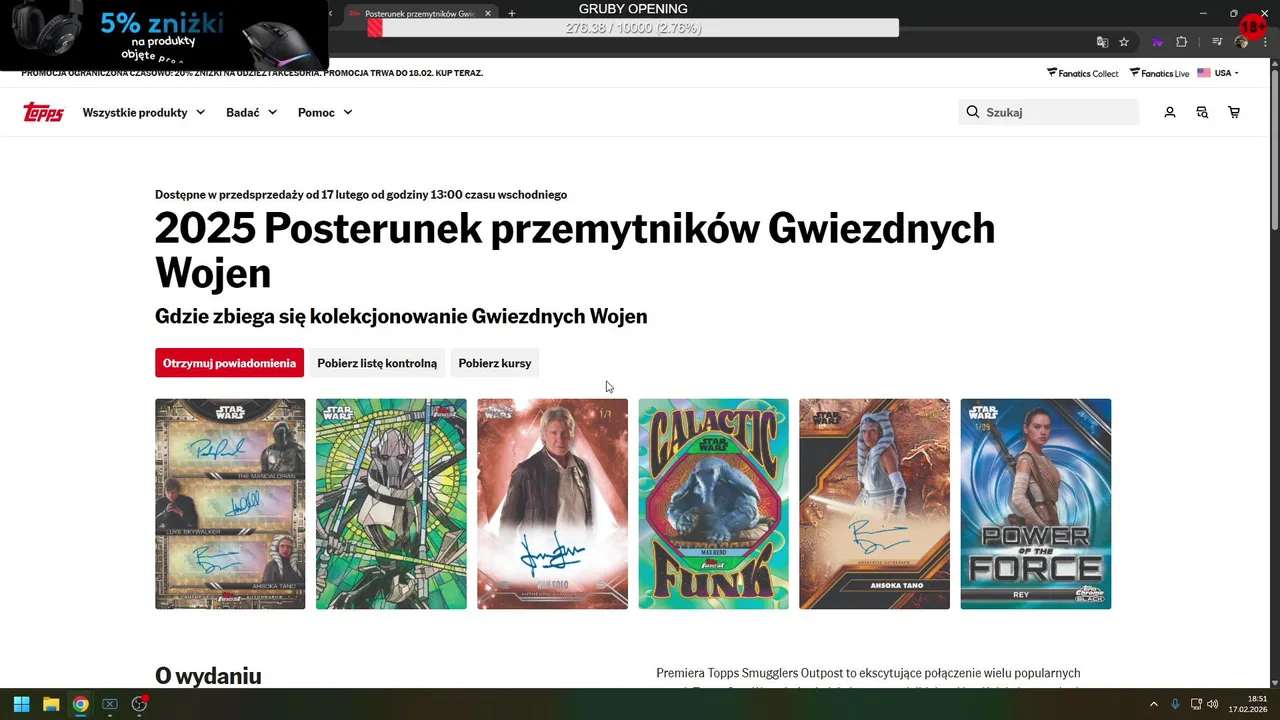Open the Galactic Funk Max Rebo card
The image size is (1280, 720).
tap(713, 504)
